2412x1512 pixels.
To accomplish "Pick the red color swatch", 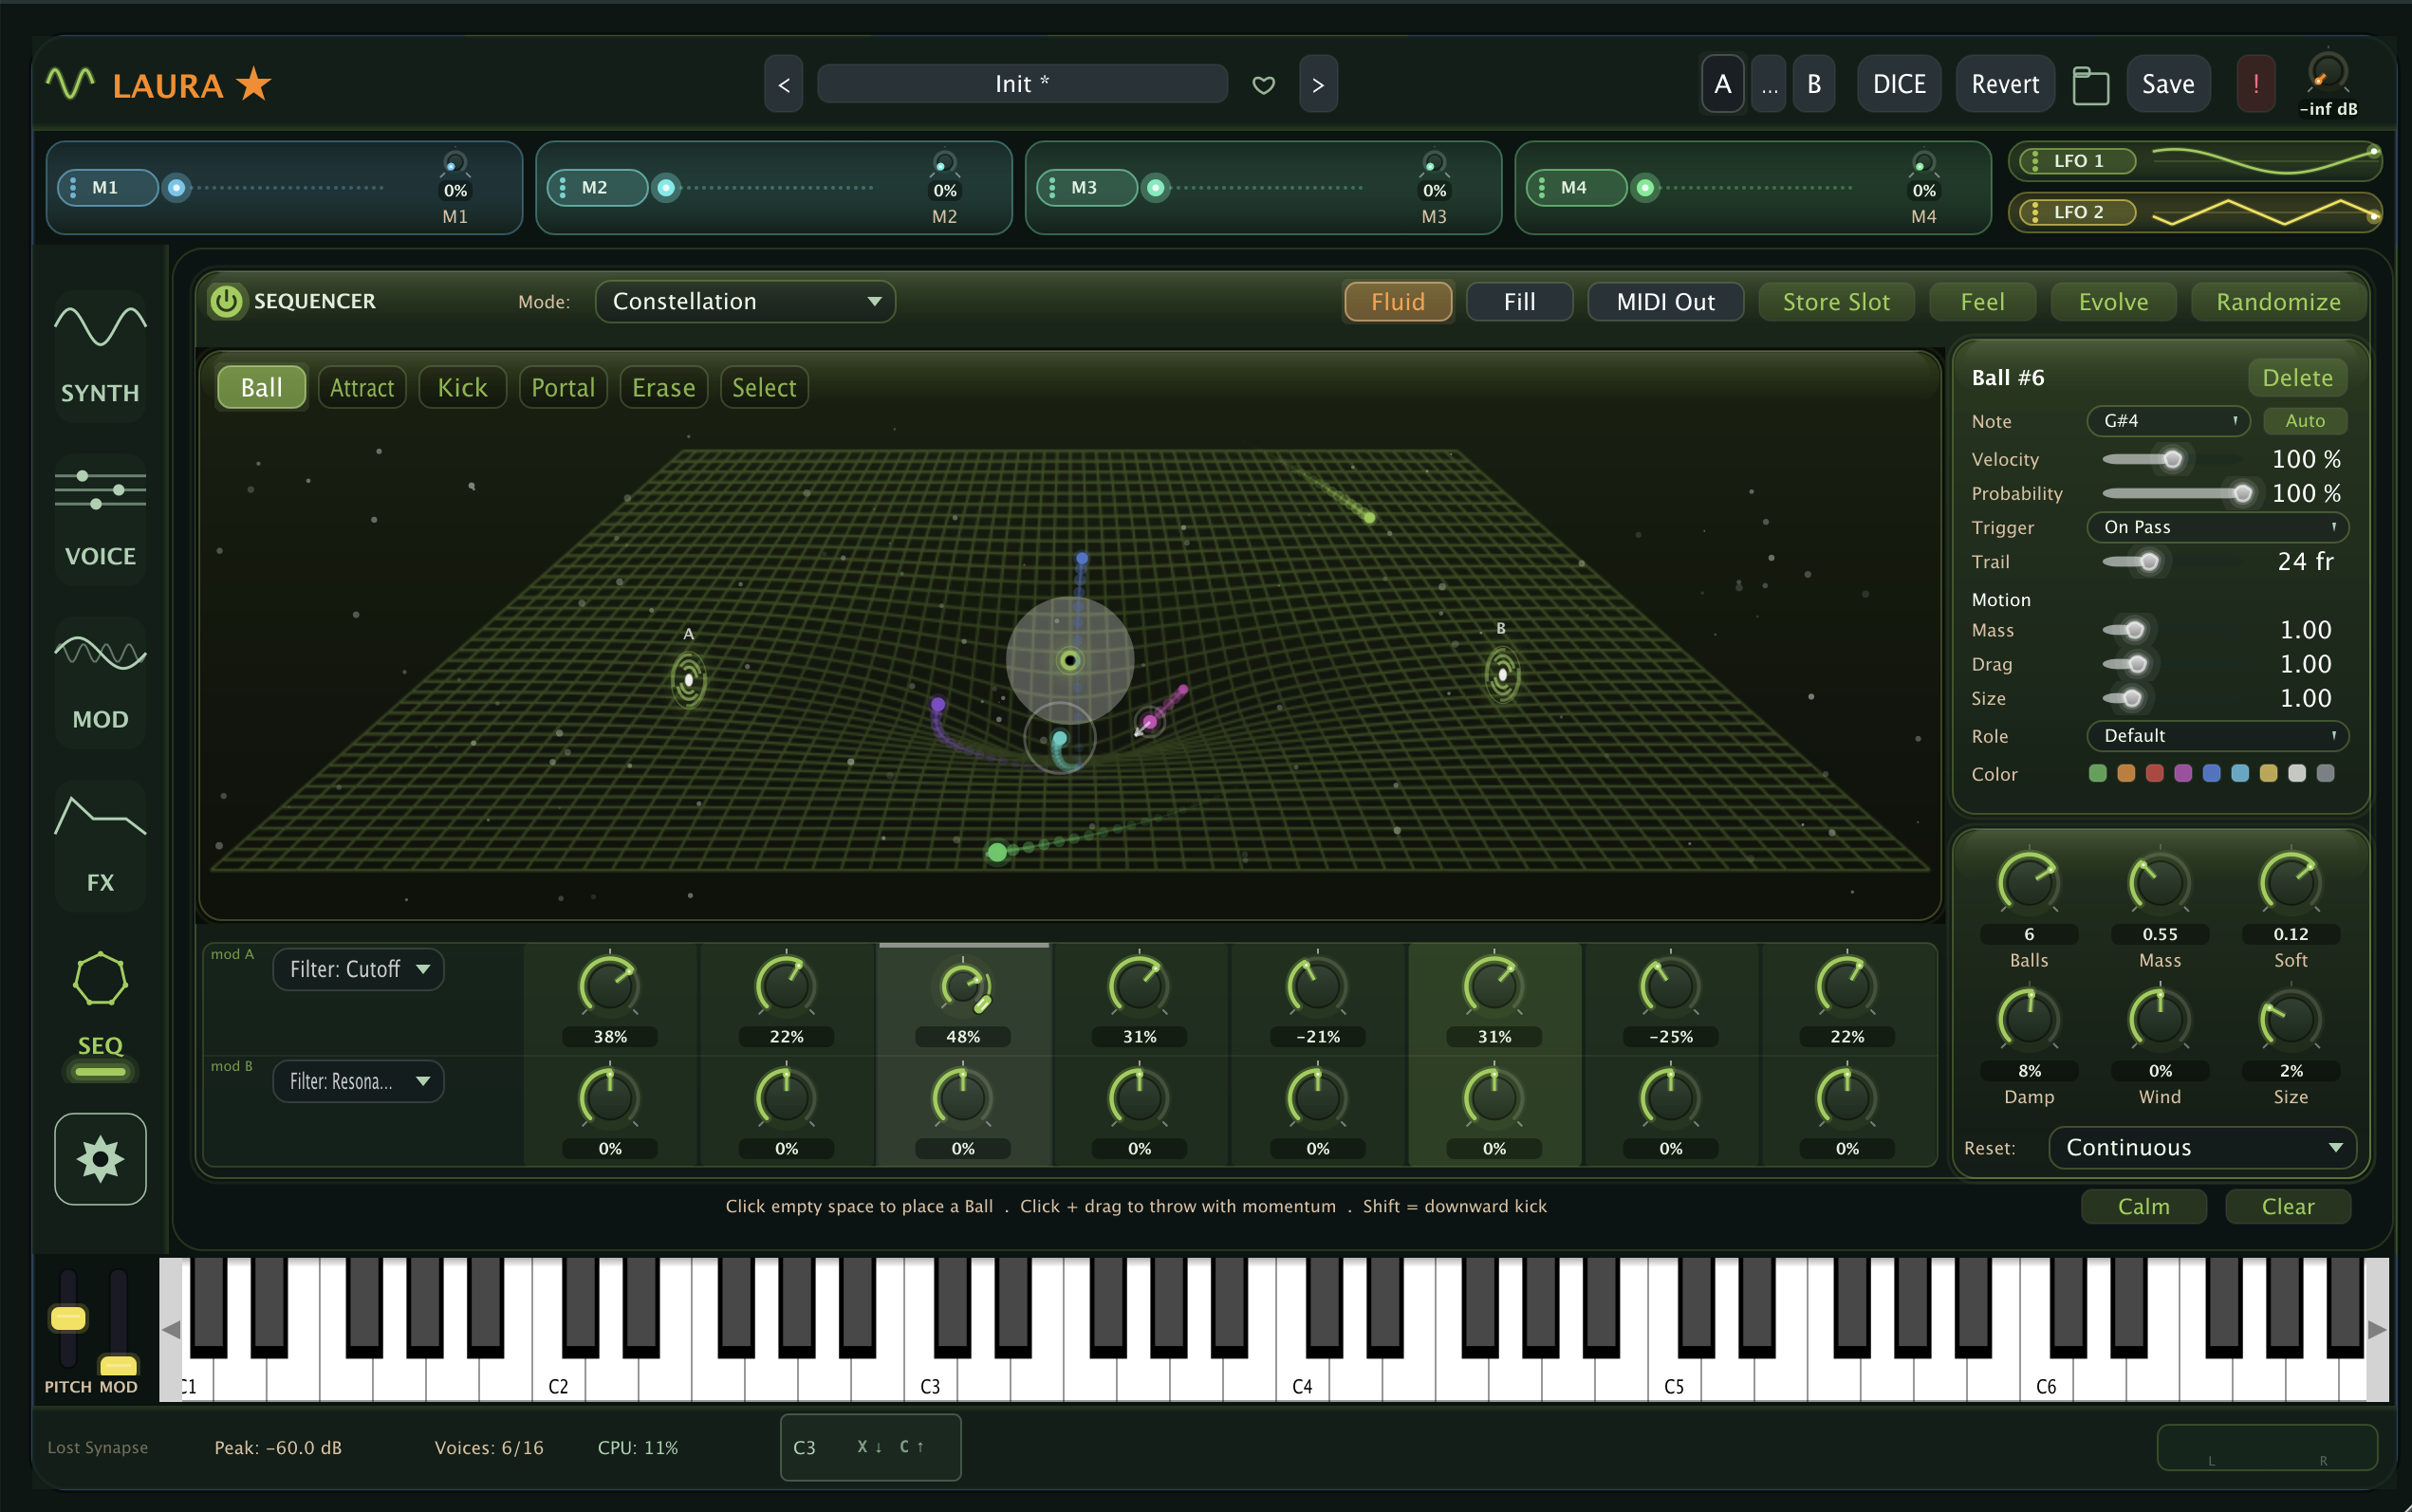I will [2154, 773].
